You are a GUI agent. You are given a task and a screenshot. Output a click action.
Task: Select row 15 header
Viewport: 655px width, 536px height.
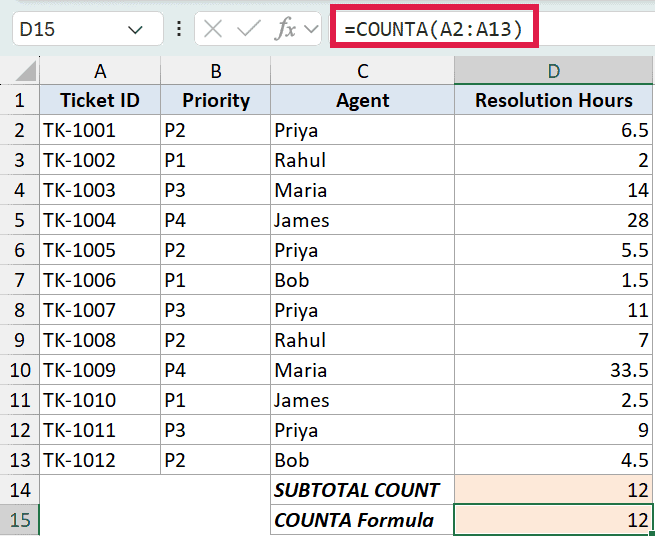point(20,520)
